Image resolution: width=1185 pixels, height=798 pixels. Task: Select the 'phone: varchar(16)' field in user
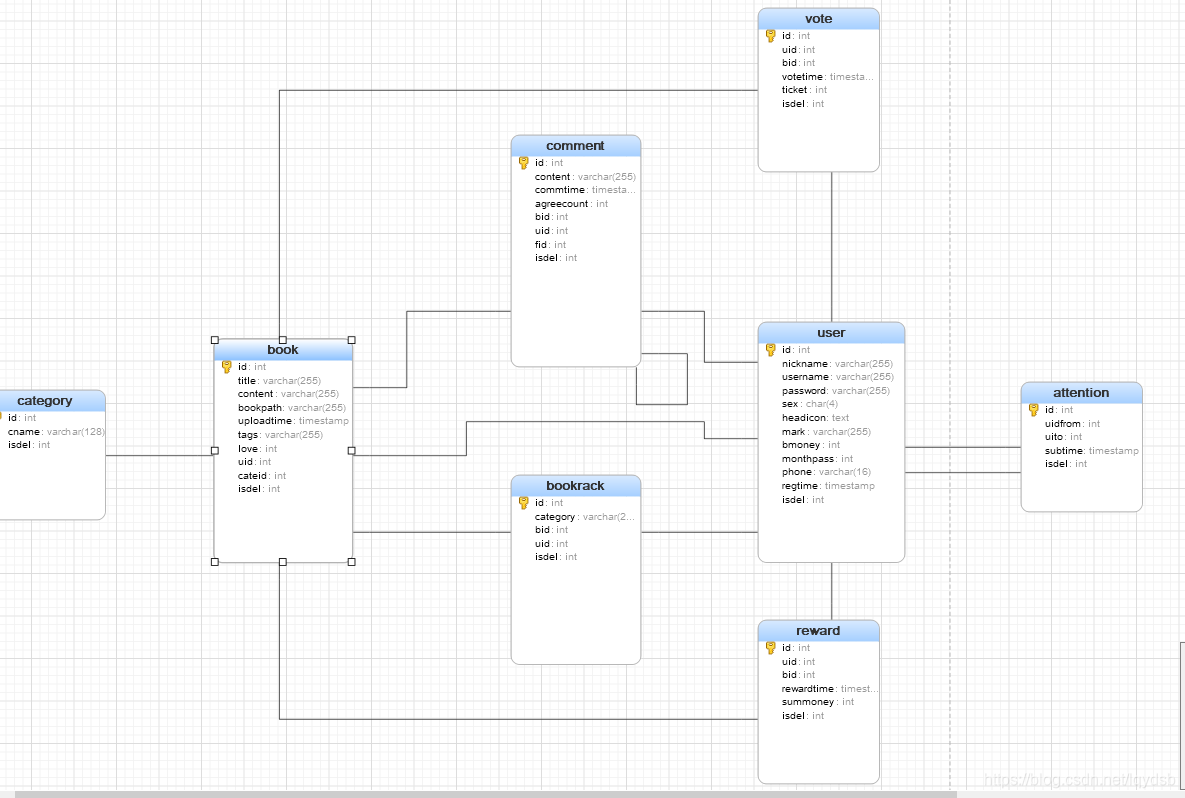826,472
